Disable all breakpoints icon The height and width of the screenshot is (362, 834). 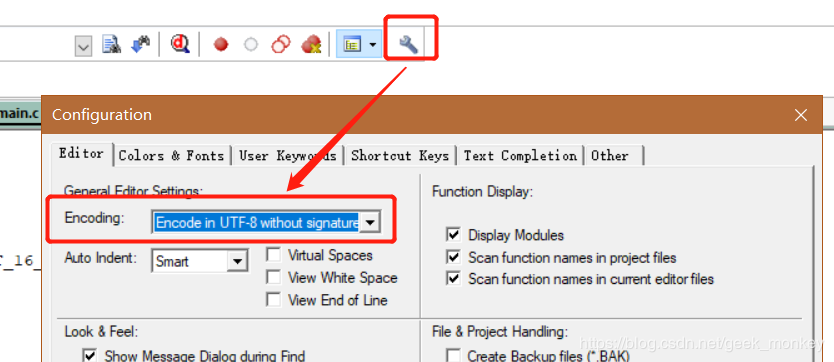pyautogui.click(x=280, y=45)
